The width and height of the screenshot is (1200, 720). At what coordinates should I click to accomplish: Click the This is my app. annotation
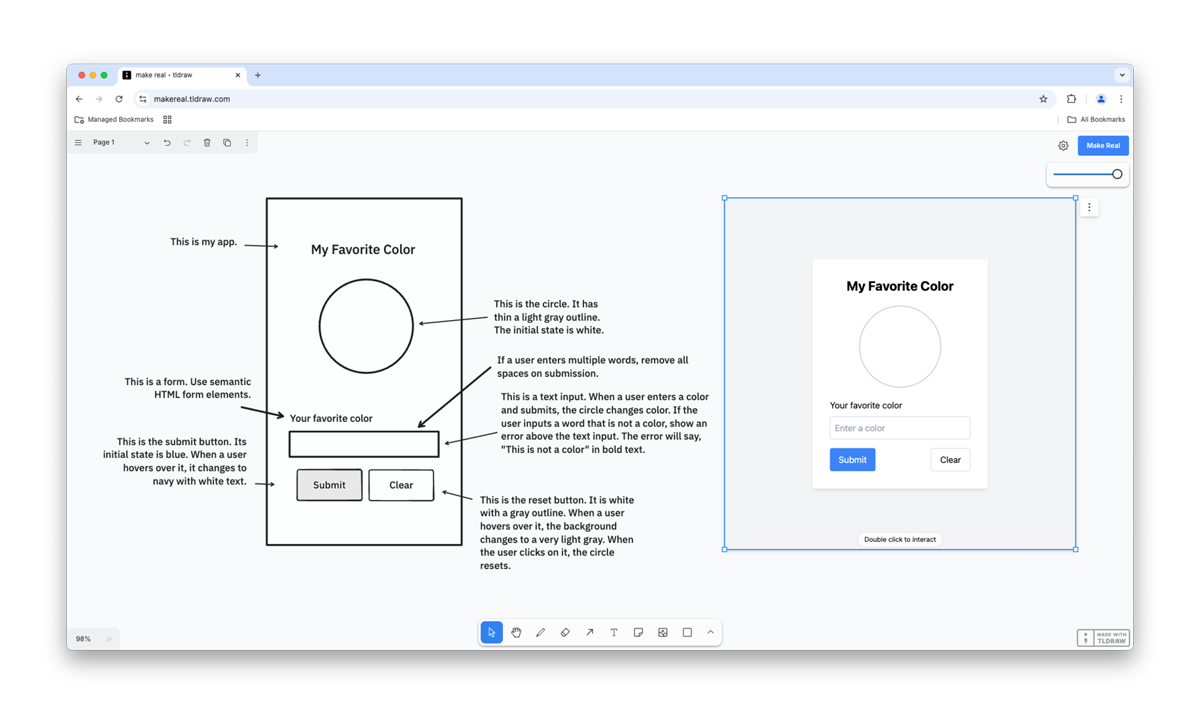point(204,242)
